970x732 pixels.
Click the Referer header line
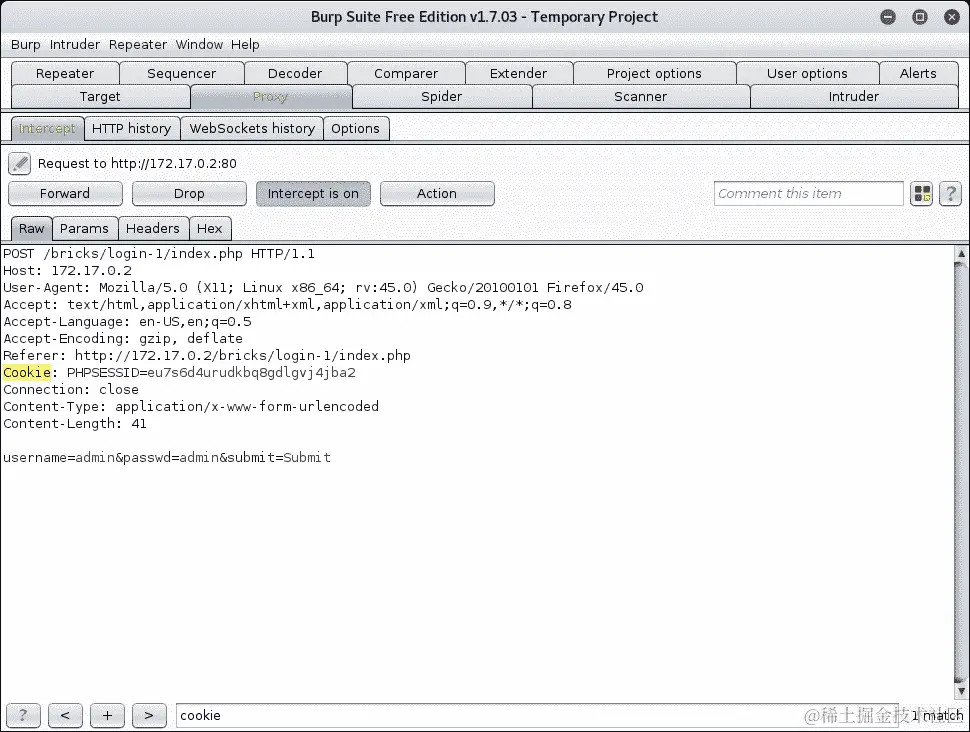(207, 356)
